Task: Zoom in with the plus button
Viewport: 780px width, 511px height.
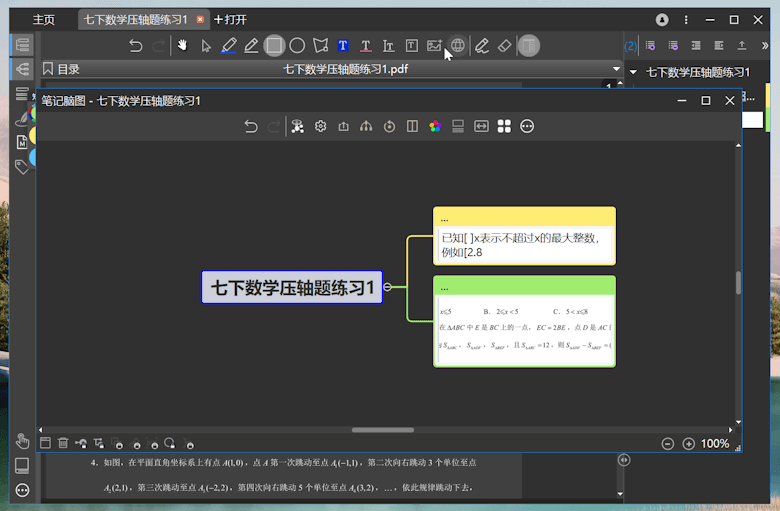Action: [688, 444]
